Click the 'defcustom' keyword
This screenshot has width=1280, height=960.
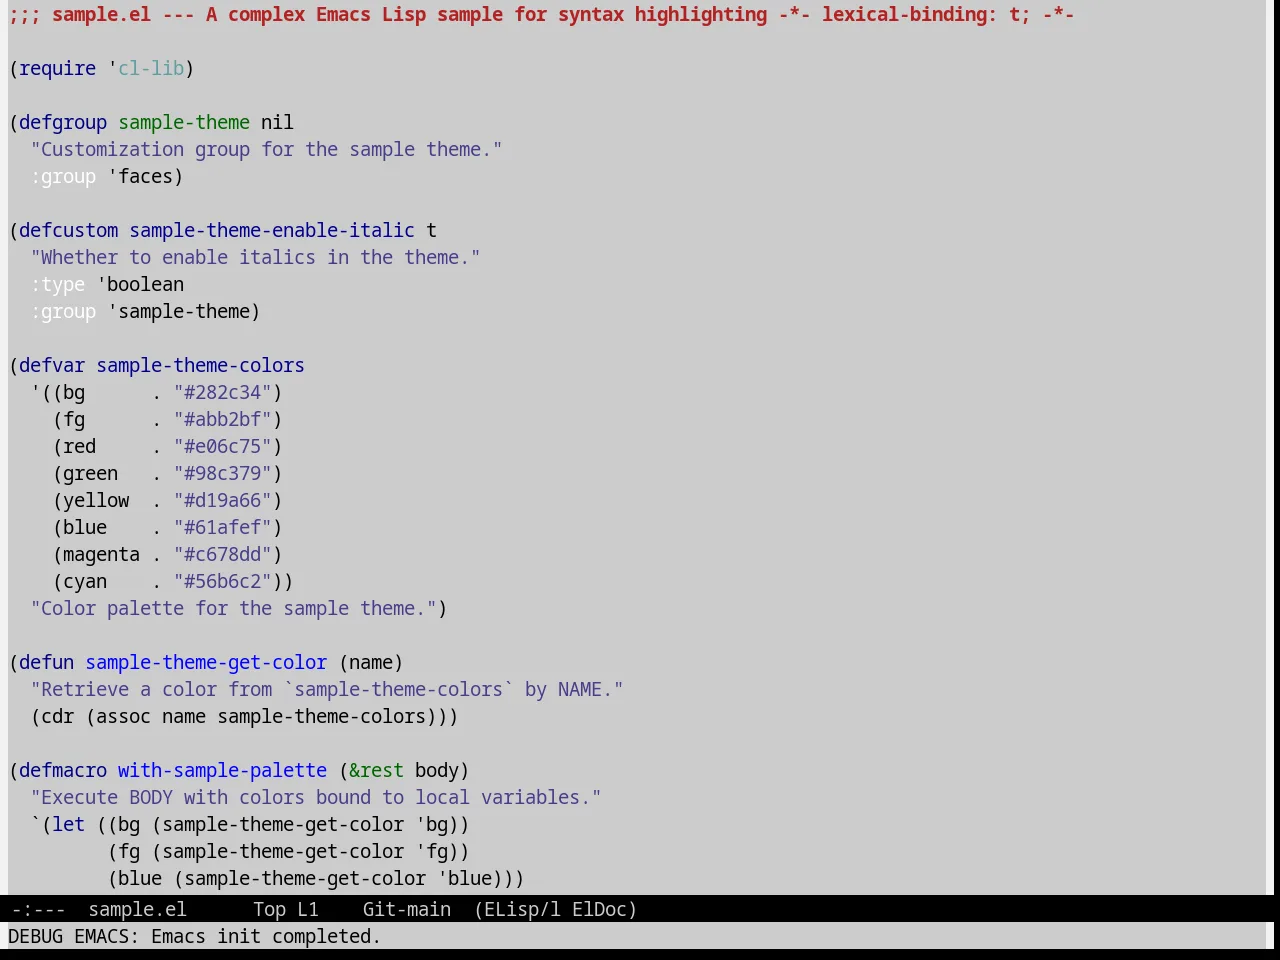click(68, 230)
